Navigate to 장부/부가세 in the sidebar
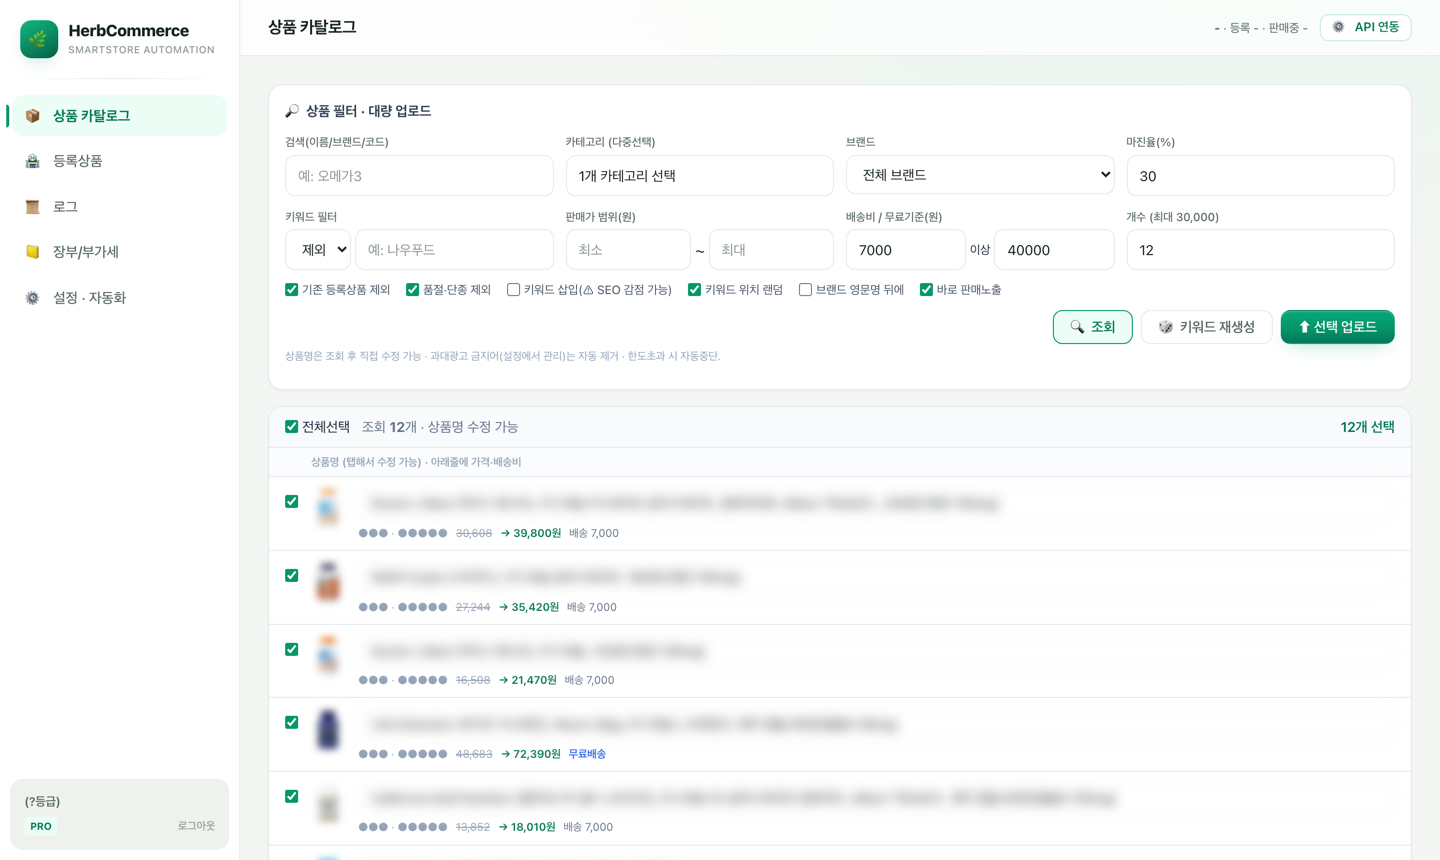This screenshot has height=860, width=1440. (x=119, y=252)
